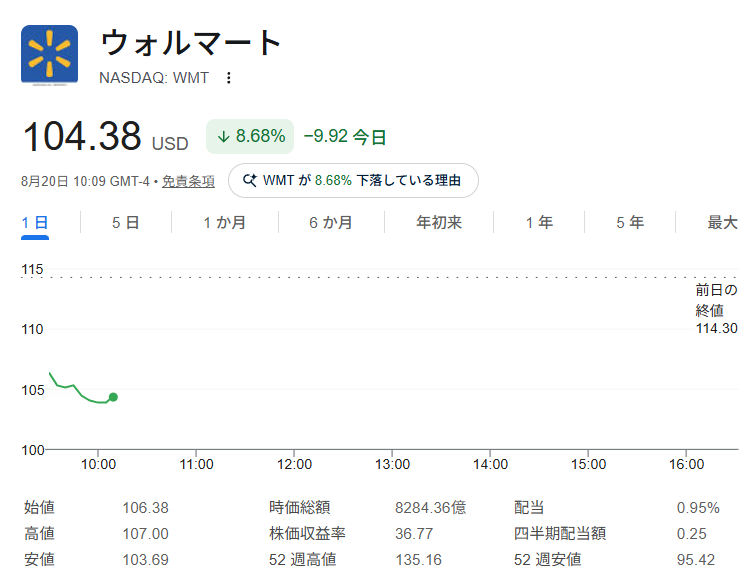Viewport: 751px width, 588px height.
Task: Switch to the 年初来 year-to-date tab
Action: pos(439,223)
